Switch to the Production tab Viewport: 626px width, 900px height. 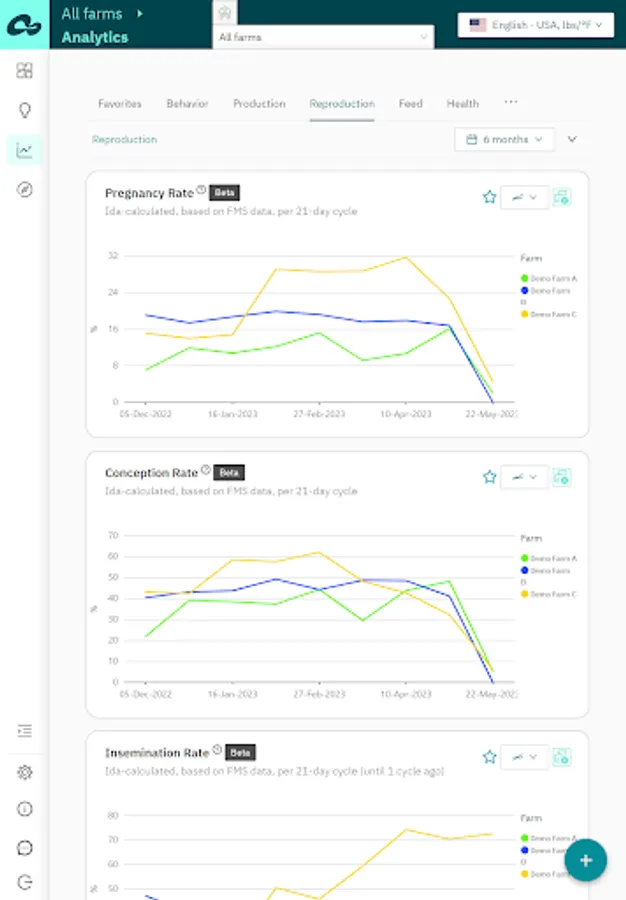pos(259,104)
